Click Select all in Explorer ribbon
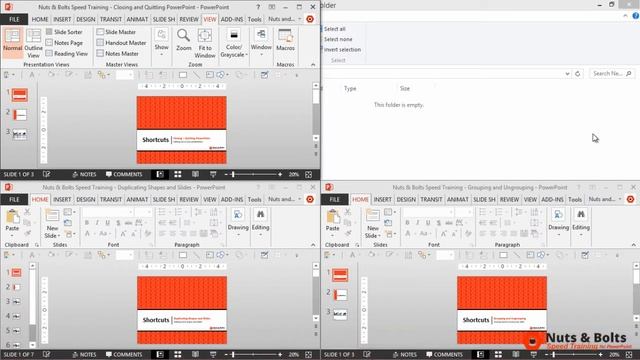 click(x=334, y=29)
